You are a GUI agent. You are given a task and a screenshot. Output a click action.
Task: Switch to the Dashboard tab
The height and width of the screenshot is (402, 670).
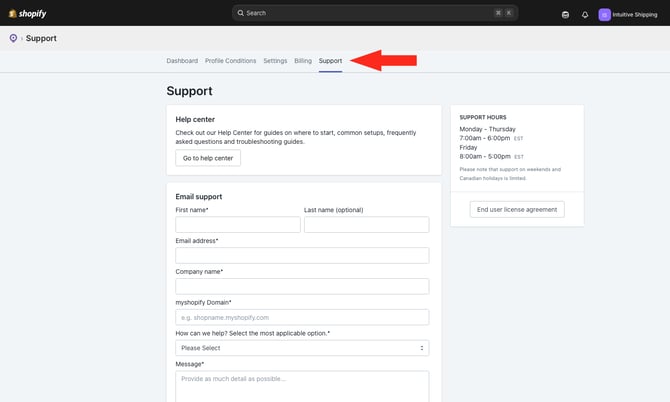point(182,61)
